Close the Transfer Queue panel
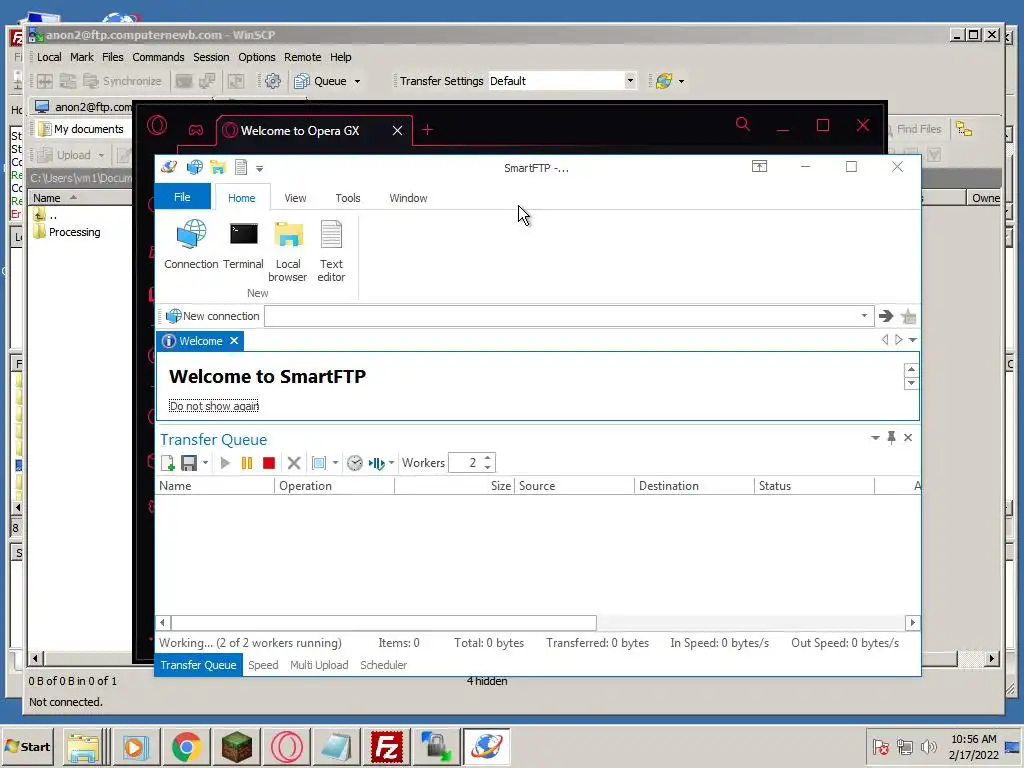1024x768 pixels. coord(908,438)
